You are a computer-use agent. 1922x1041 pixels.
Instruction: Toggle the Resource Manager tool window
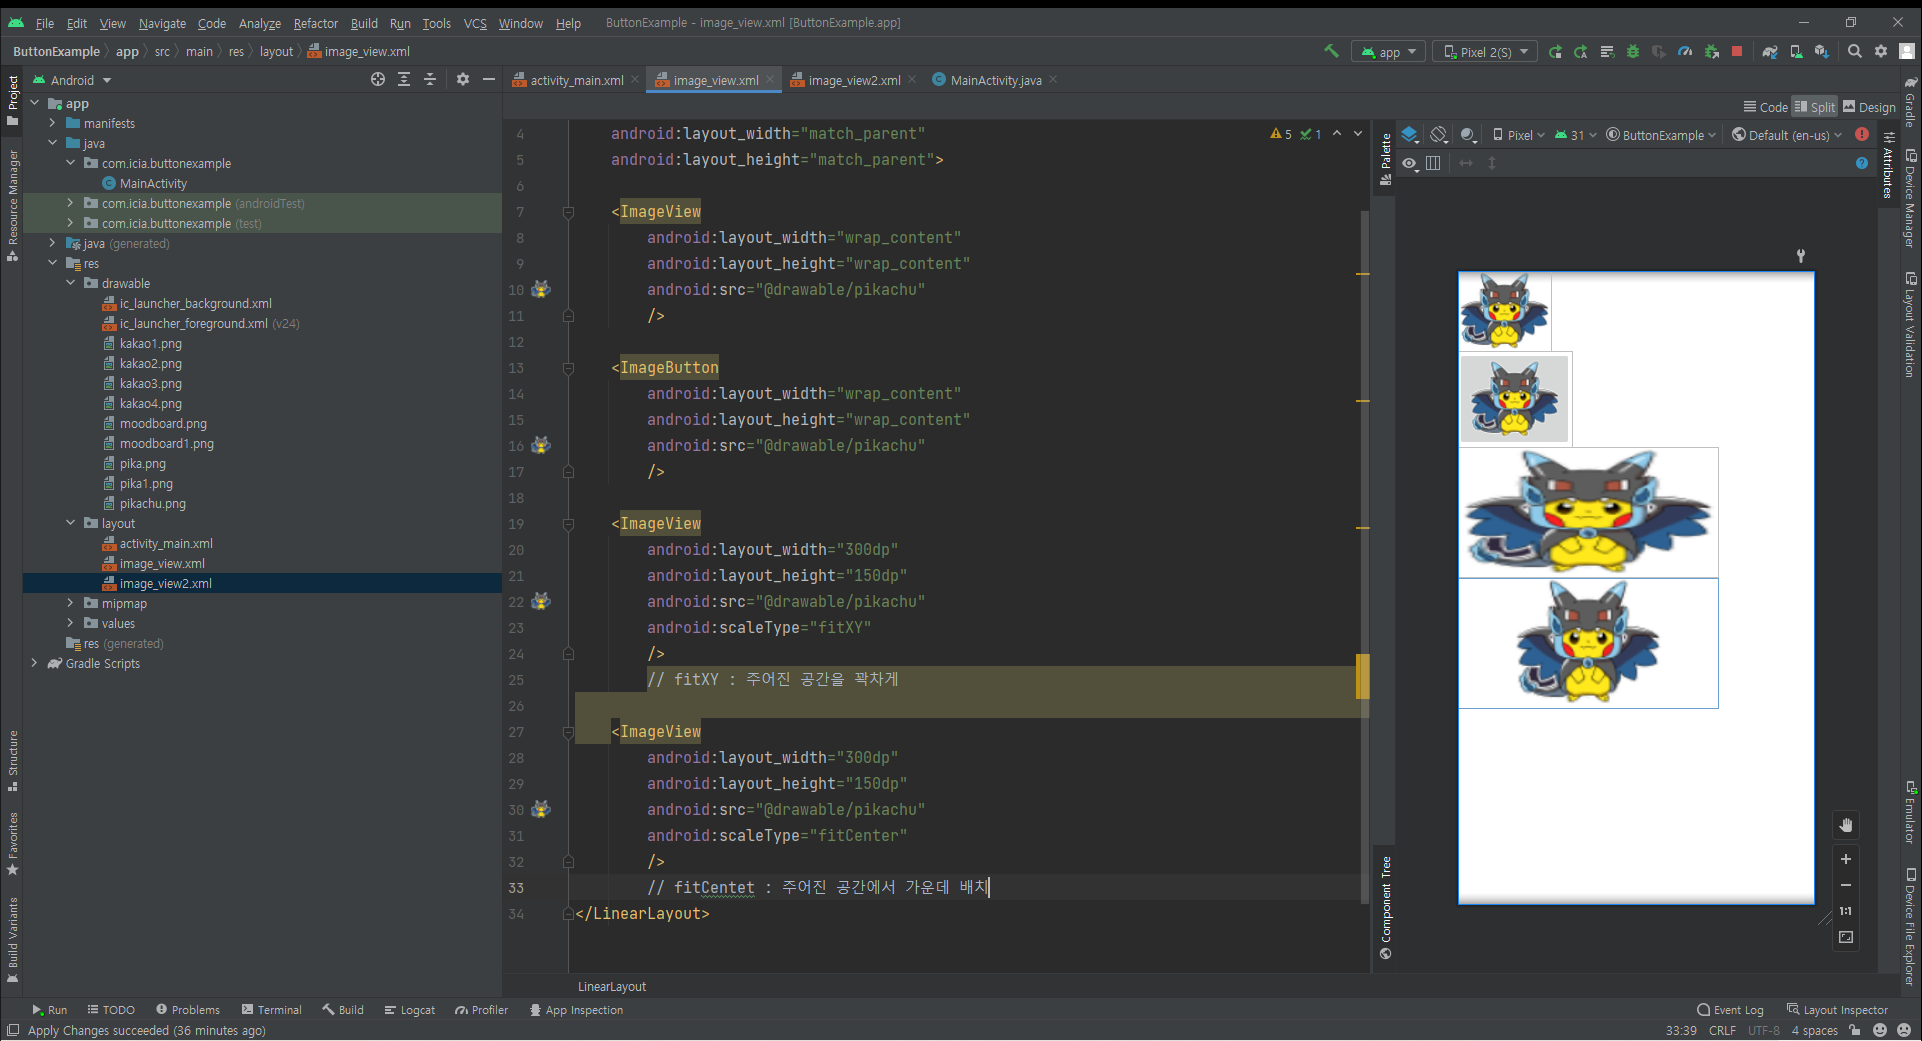[12, 206]
